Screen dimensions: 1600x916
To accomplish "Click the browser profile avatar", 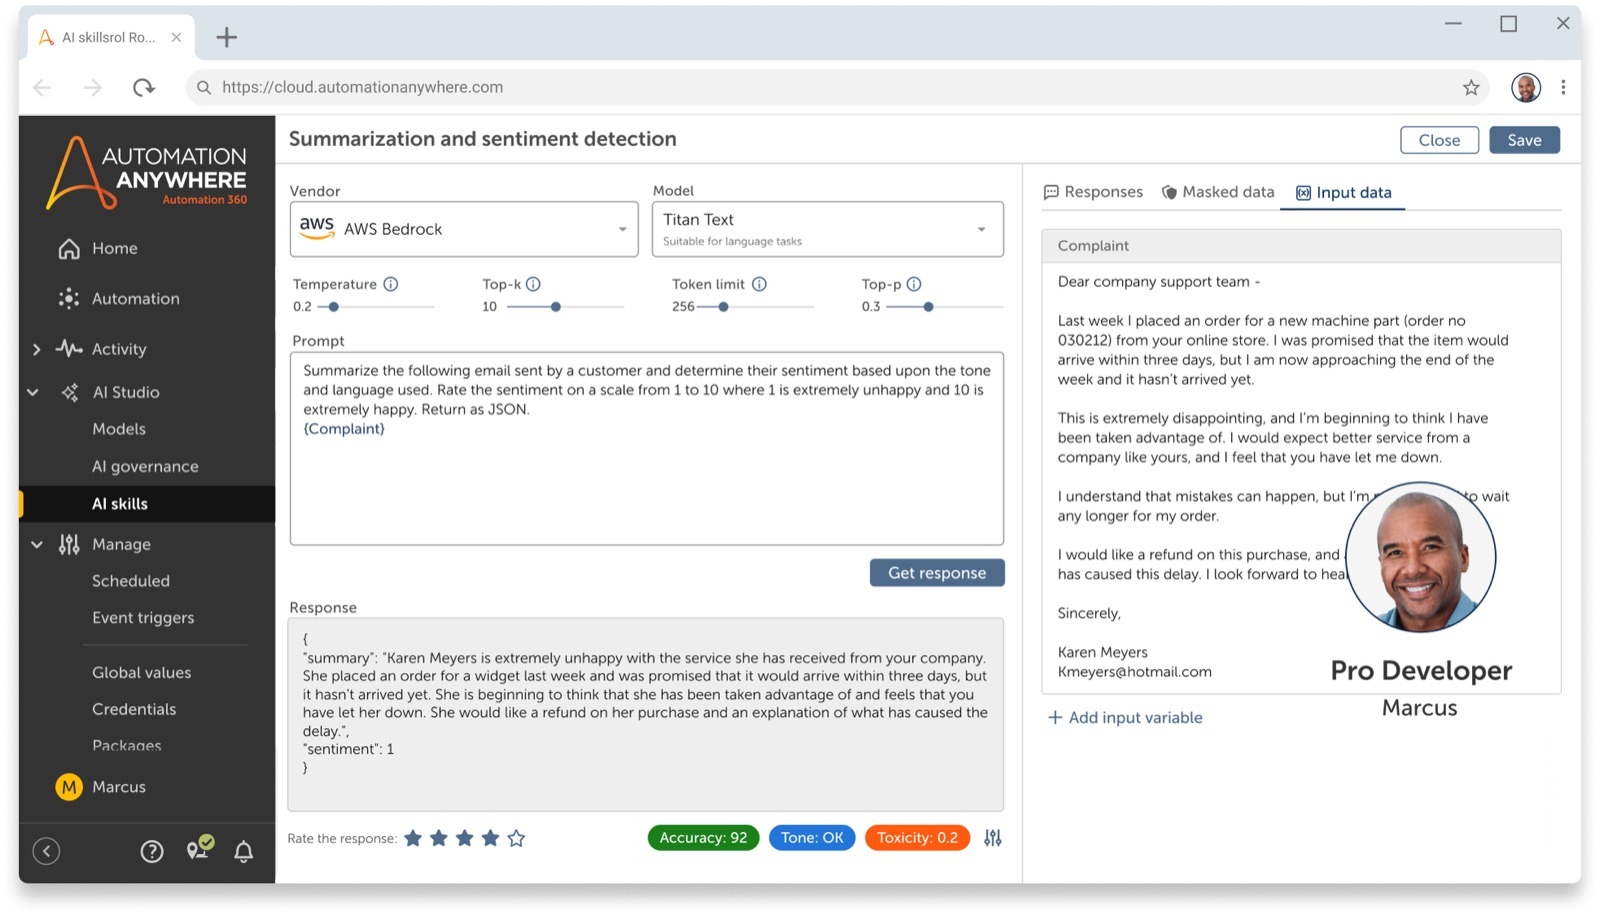I will coord(1526,88).
